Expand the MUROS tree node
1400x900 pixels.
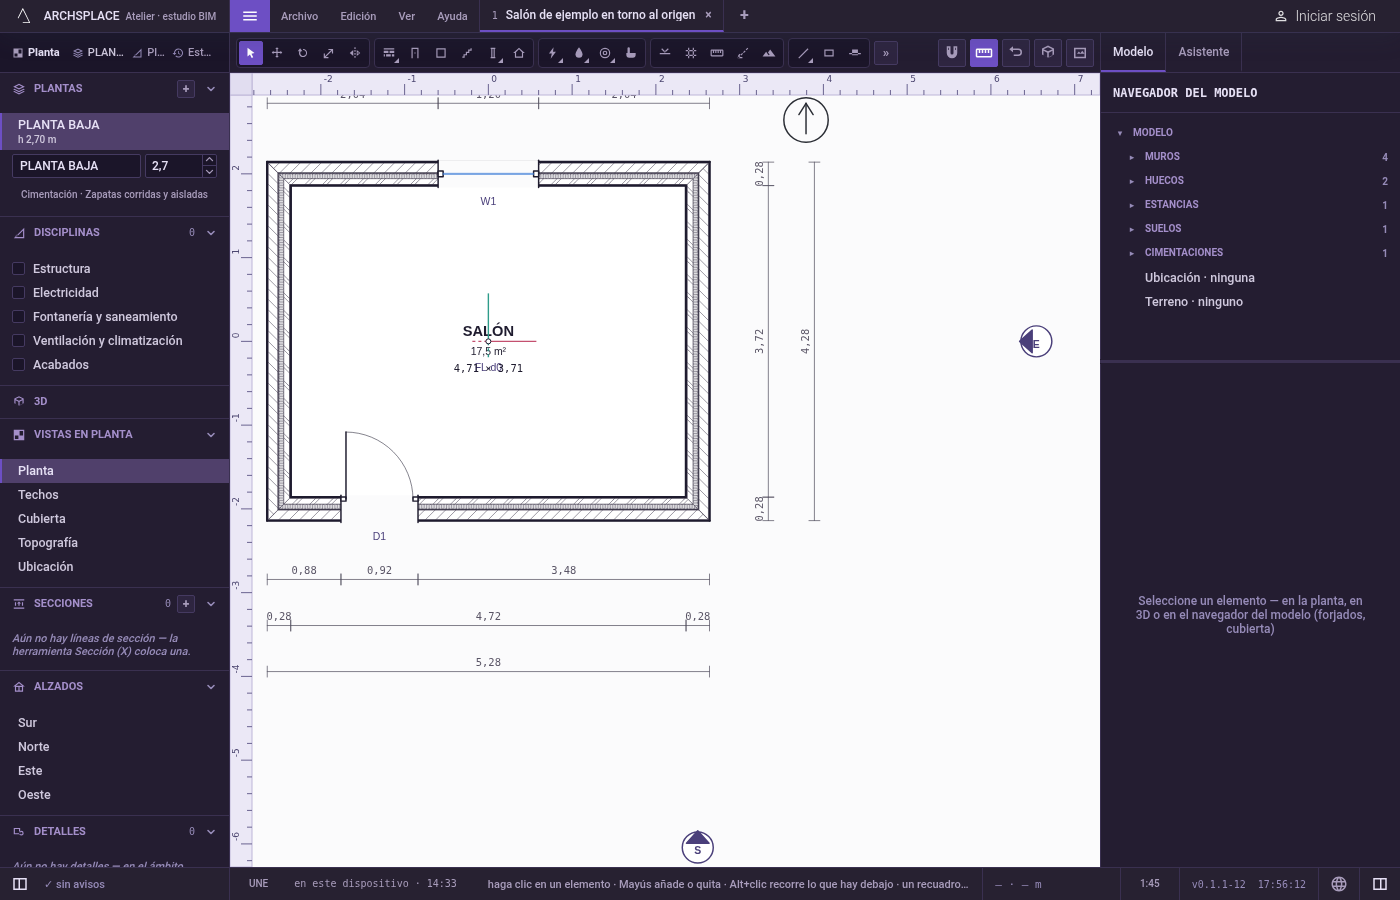tap(1132, 157)
